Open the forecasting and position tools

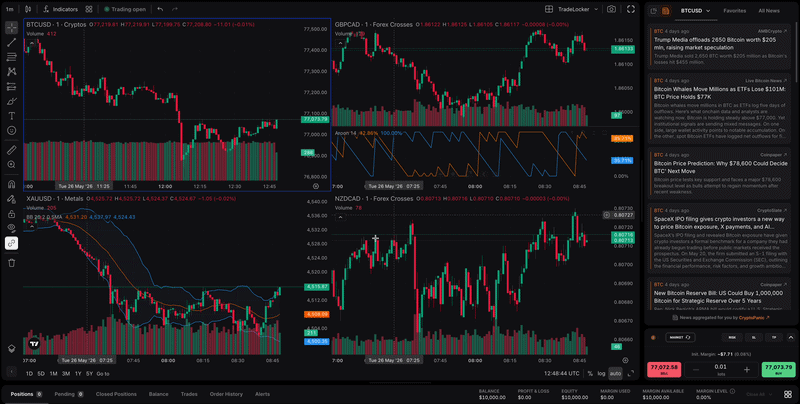[x=11, y=87]
